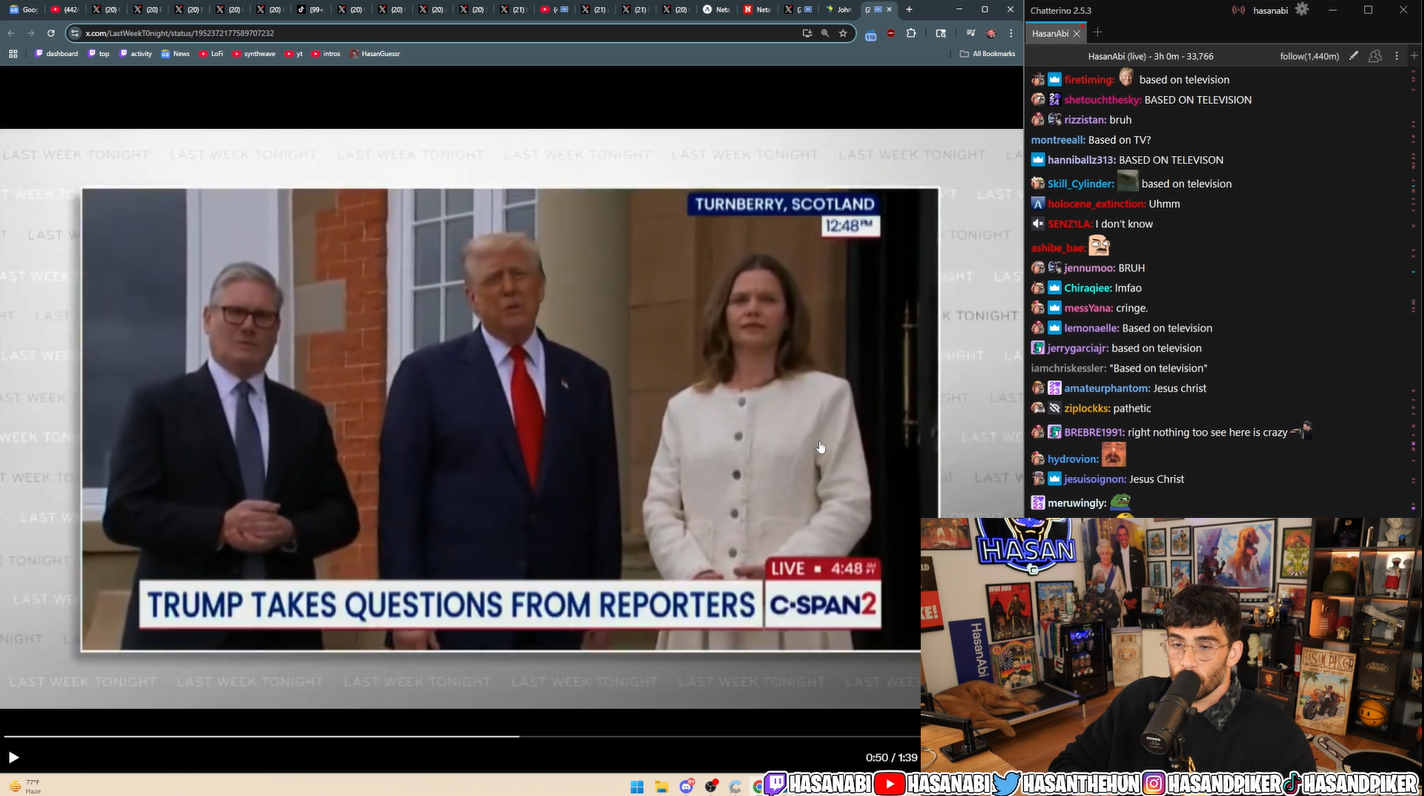Click the HasanAbi live channel title
The image size is (1424, 796).
1150,56
